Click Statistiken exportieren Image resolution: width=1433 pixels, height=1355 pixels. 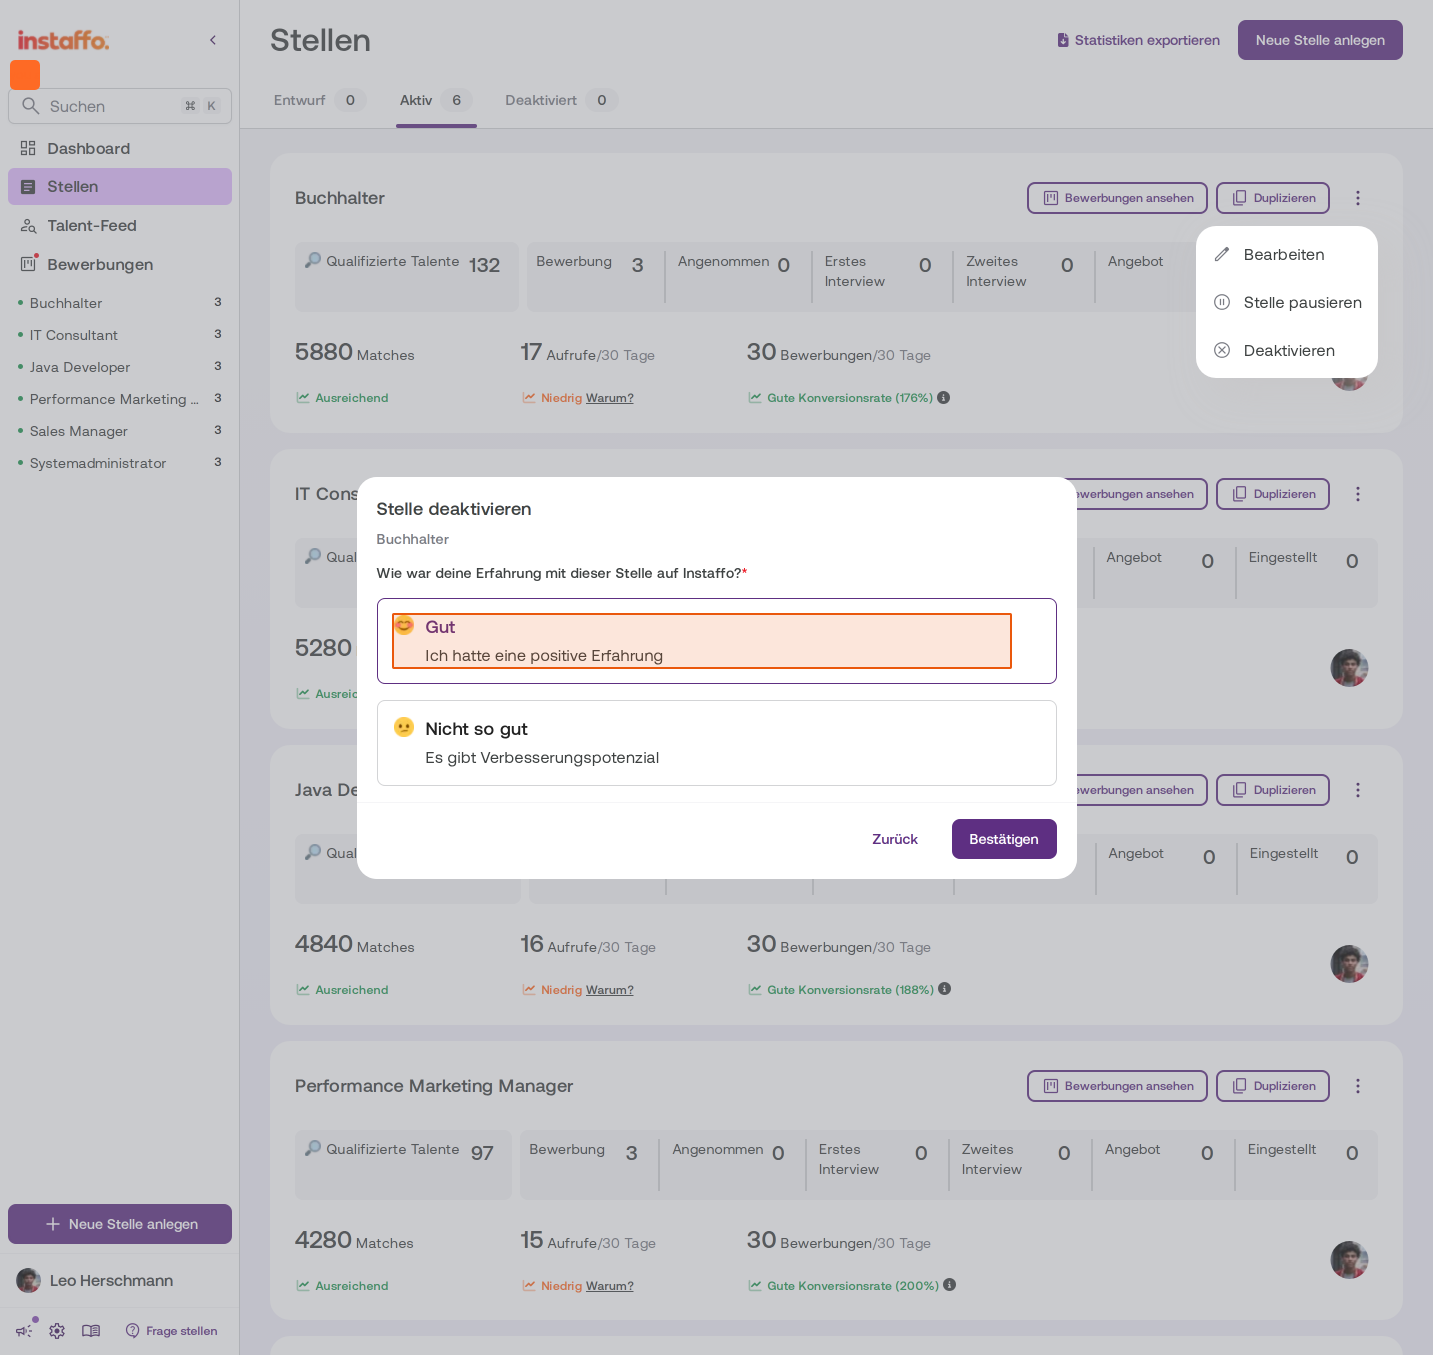(1138, 40)
